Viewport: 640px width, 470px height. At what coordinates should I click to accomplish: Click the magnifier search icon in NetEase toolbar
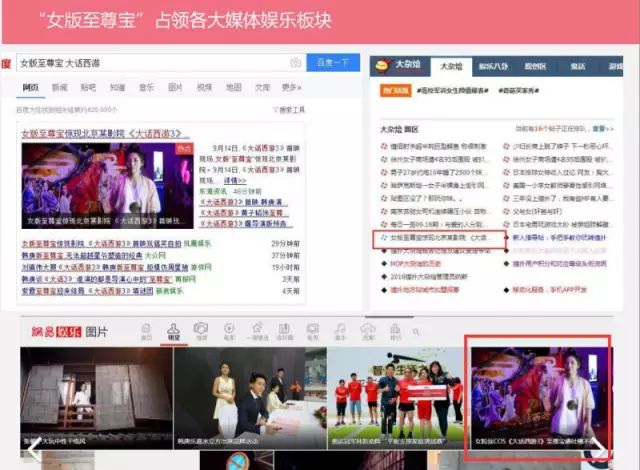[x=416, y=332]
